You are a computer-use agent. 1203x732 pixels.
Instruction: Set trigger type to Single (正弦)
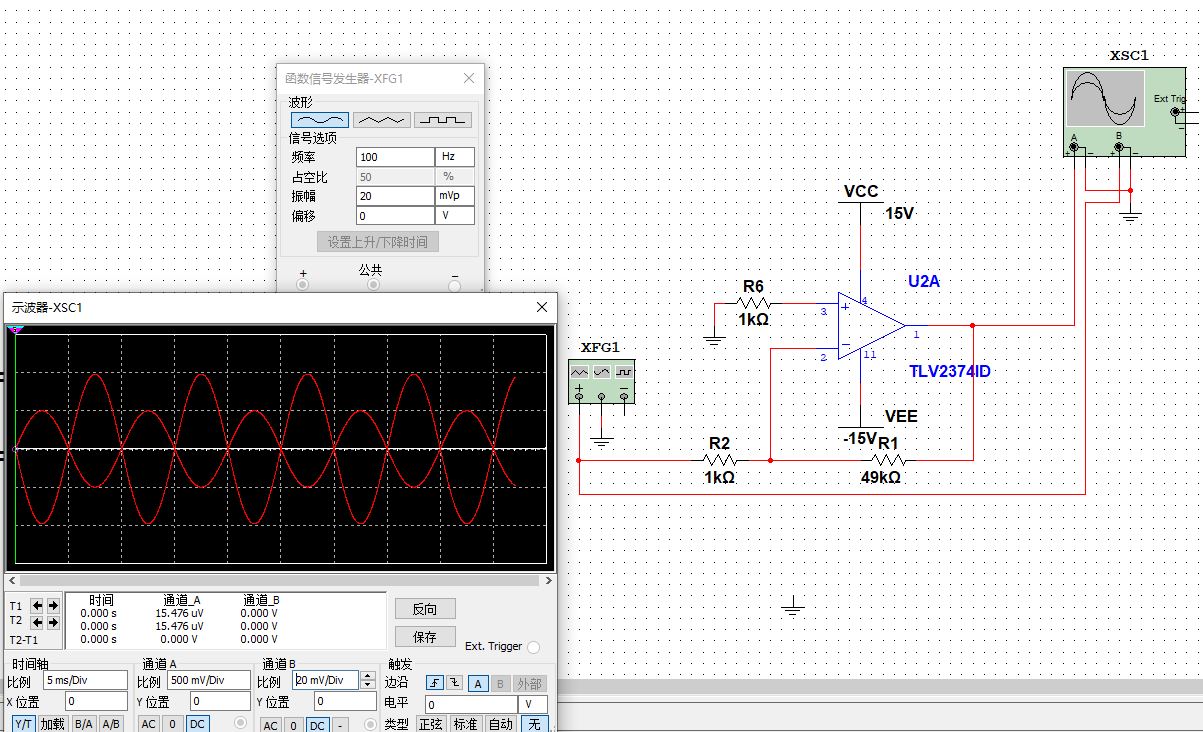pyautogui.click(x=431, y=724)
